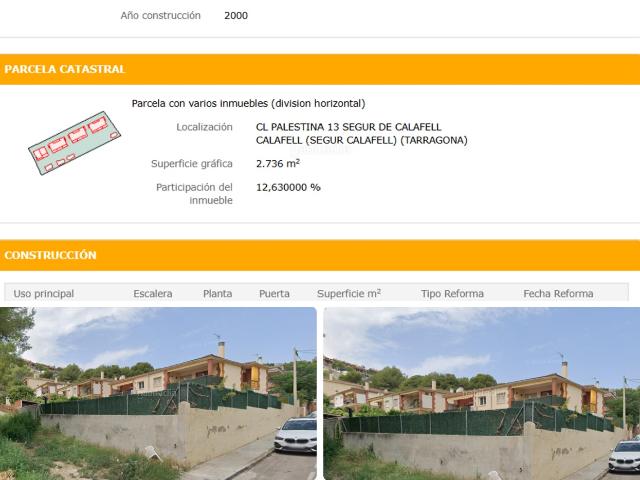The height and width of the screenshot is (480, 640).
Task: Select the Escalera column header
Action: click(x=153, y=293)
